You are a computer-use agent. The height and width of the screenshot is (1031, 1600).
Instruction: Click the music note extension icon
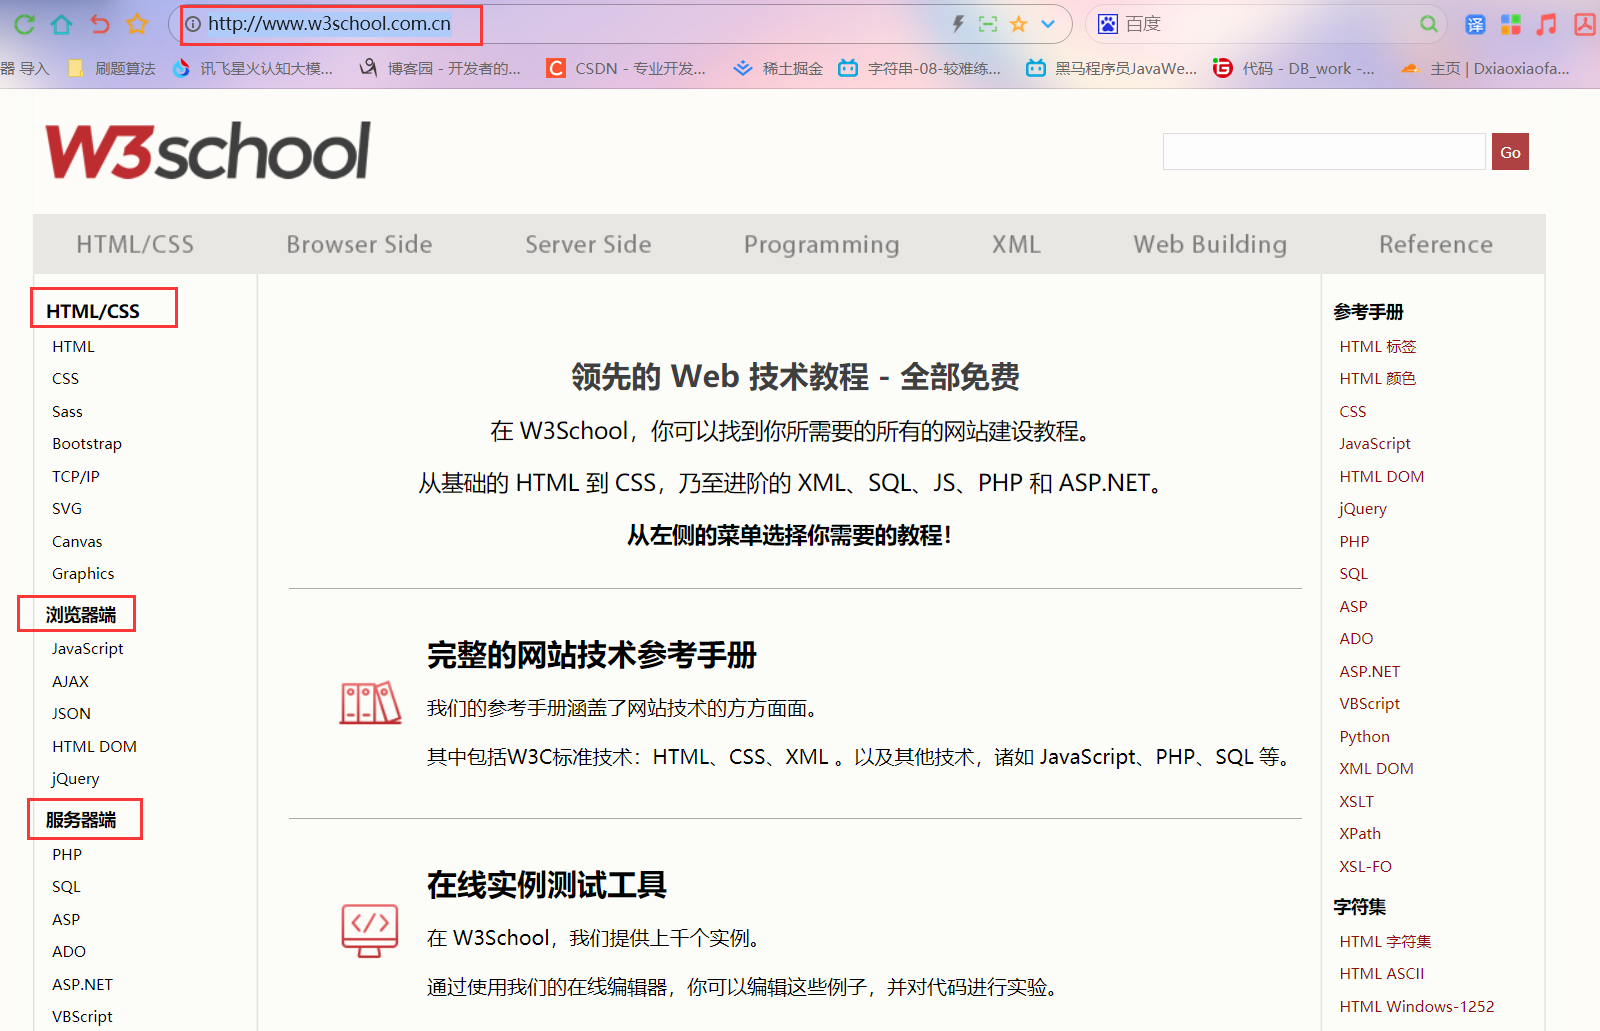[1547, 25]
